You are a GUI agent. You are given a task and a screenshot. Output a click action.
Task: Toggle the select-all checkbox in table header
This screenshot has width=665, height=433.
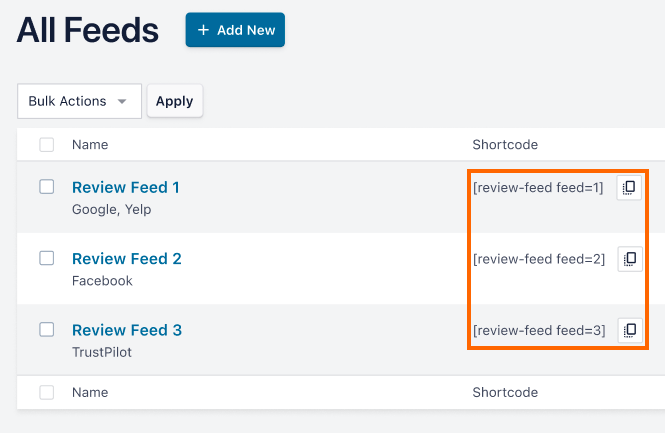[x=47, y=145]
